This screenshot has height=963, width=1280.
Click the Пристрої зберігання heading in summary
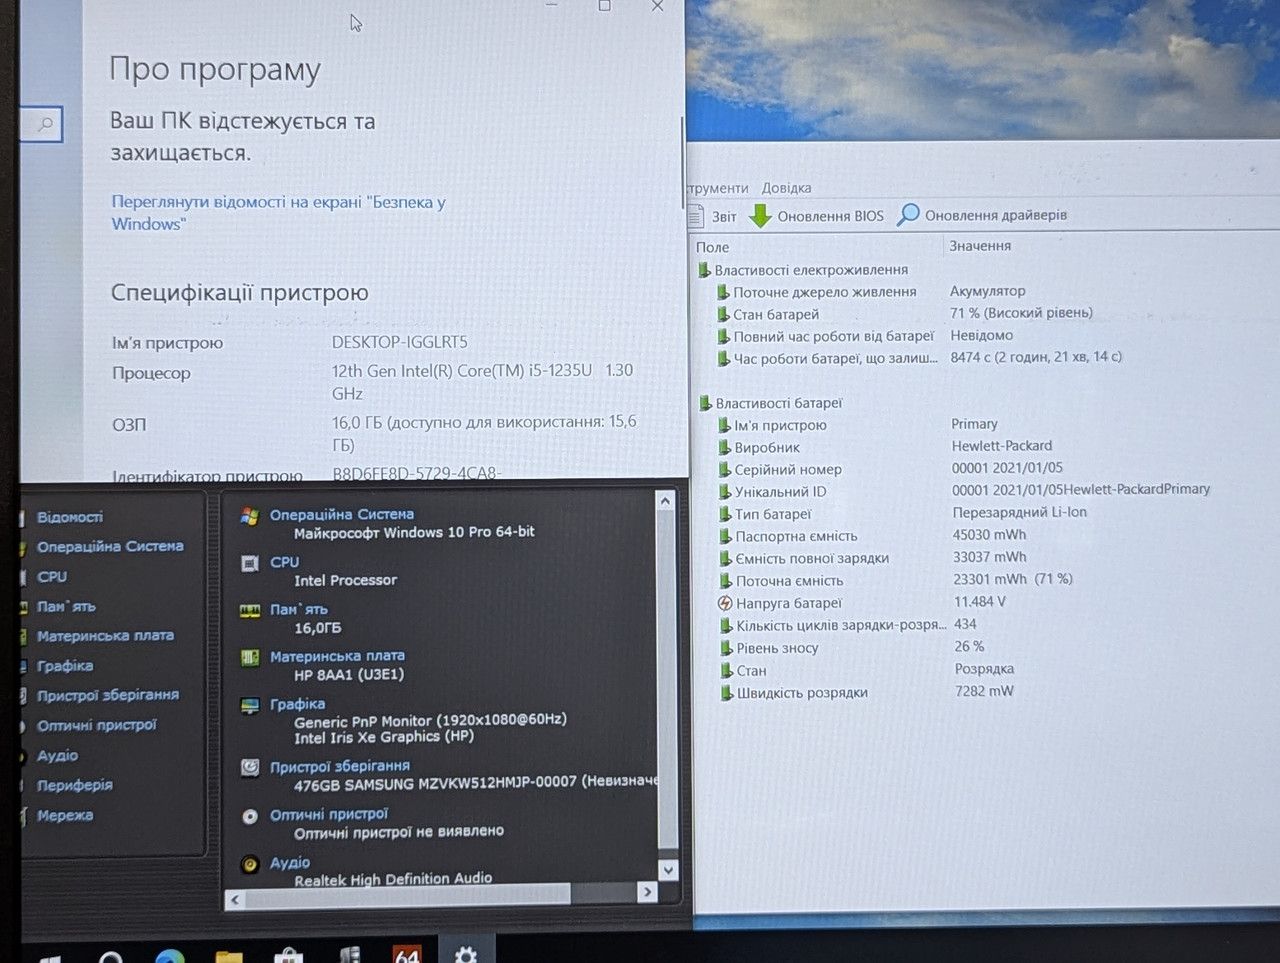click(339, 766)
